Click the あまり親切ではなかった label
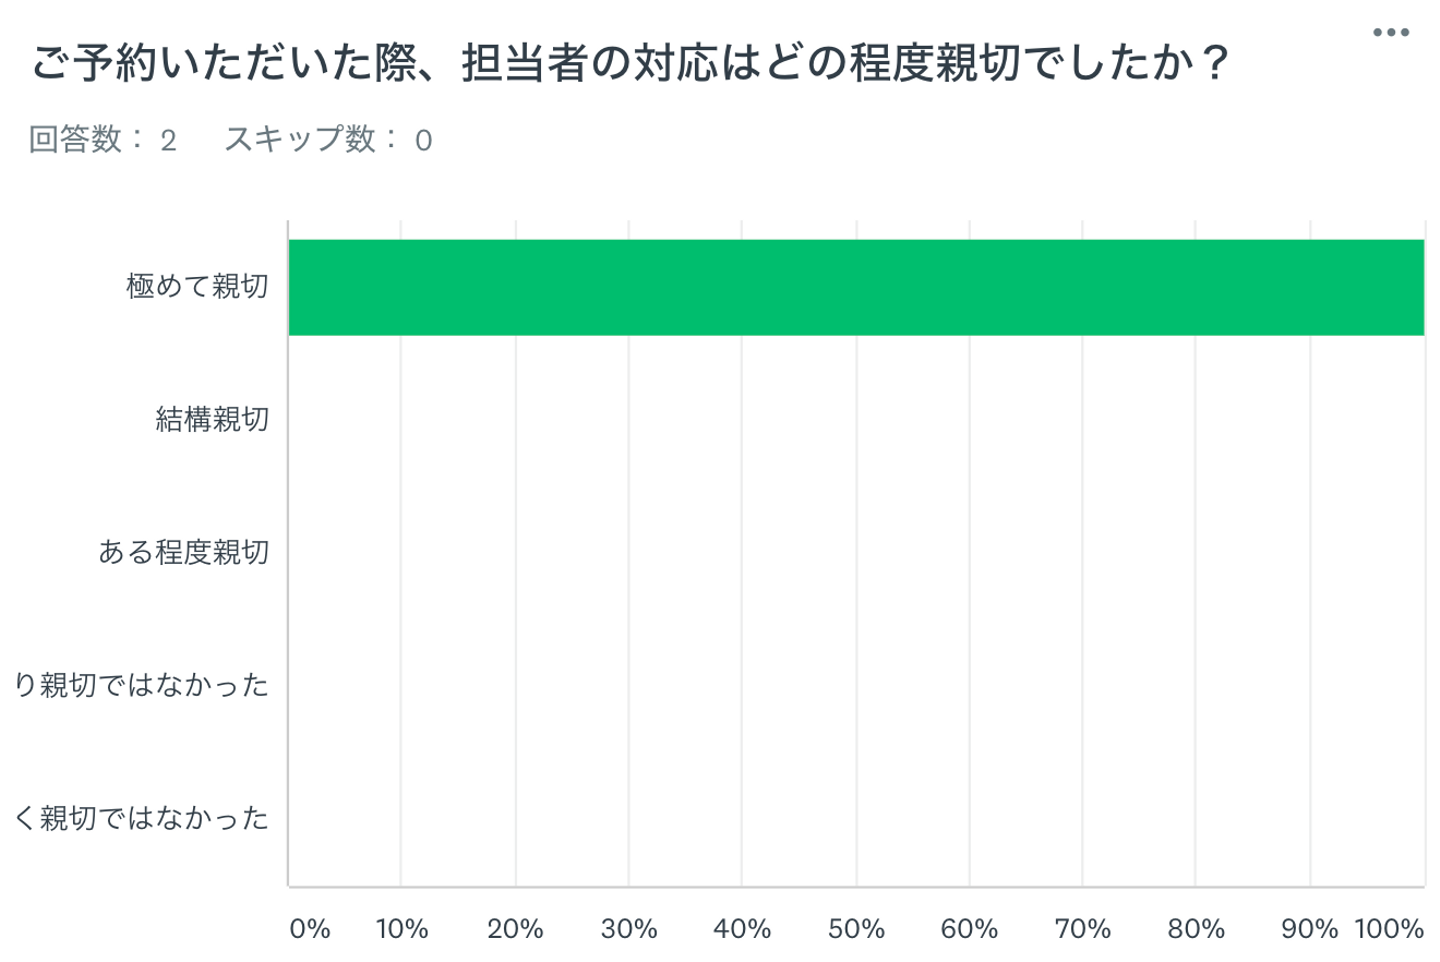1440x962 pixels. click(141, 685)
